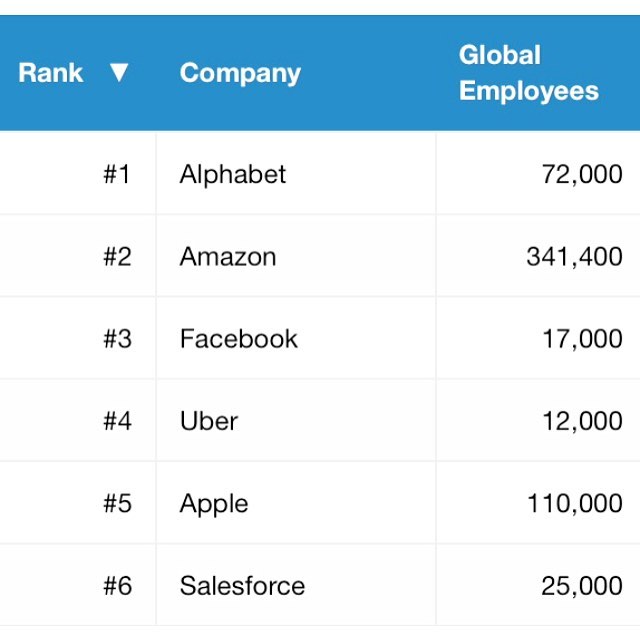Click the 72,000 employees value
Screen dimensions: 640x640
[x=582, y=174]
